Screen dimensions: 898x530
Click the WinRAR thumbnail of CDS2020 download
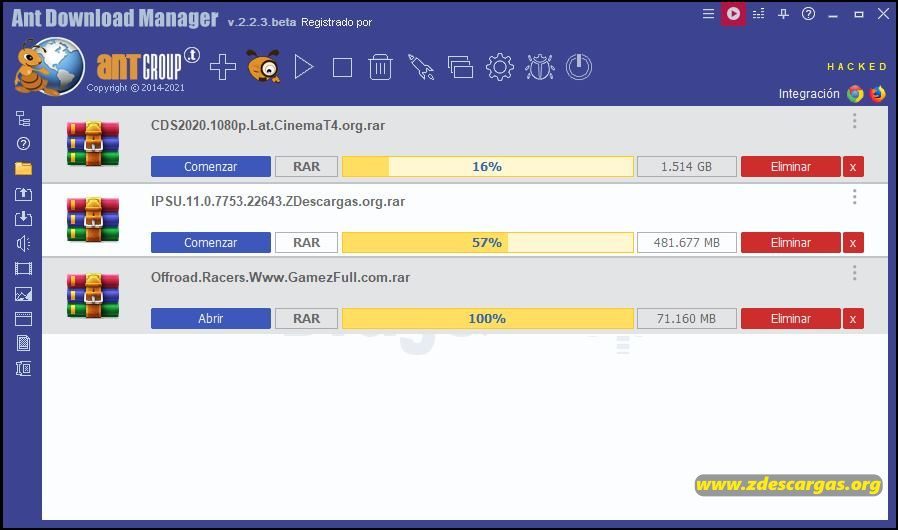point(93,143)
